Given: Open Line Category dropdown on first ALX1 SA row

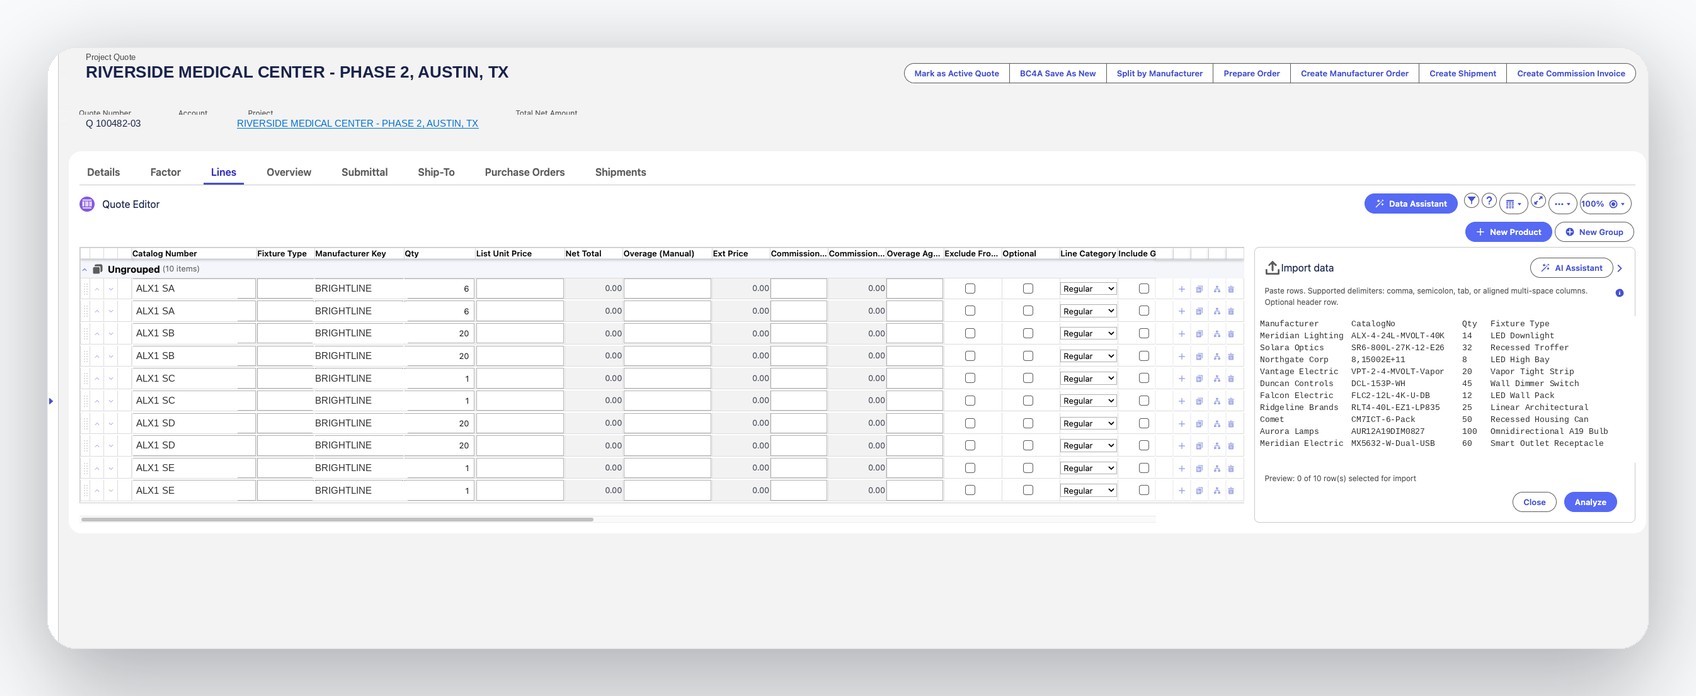Looking at the screenshot, I should point(1088,289).
